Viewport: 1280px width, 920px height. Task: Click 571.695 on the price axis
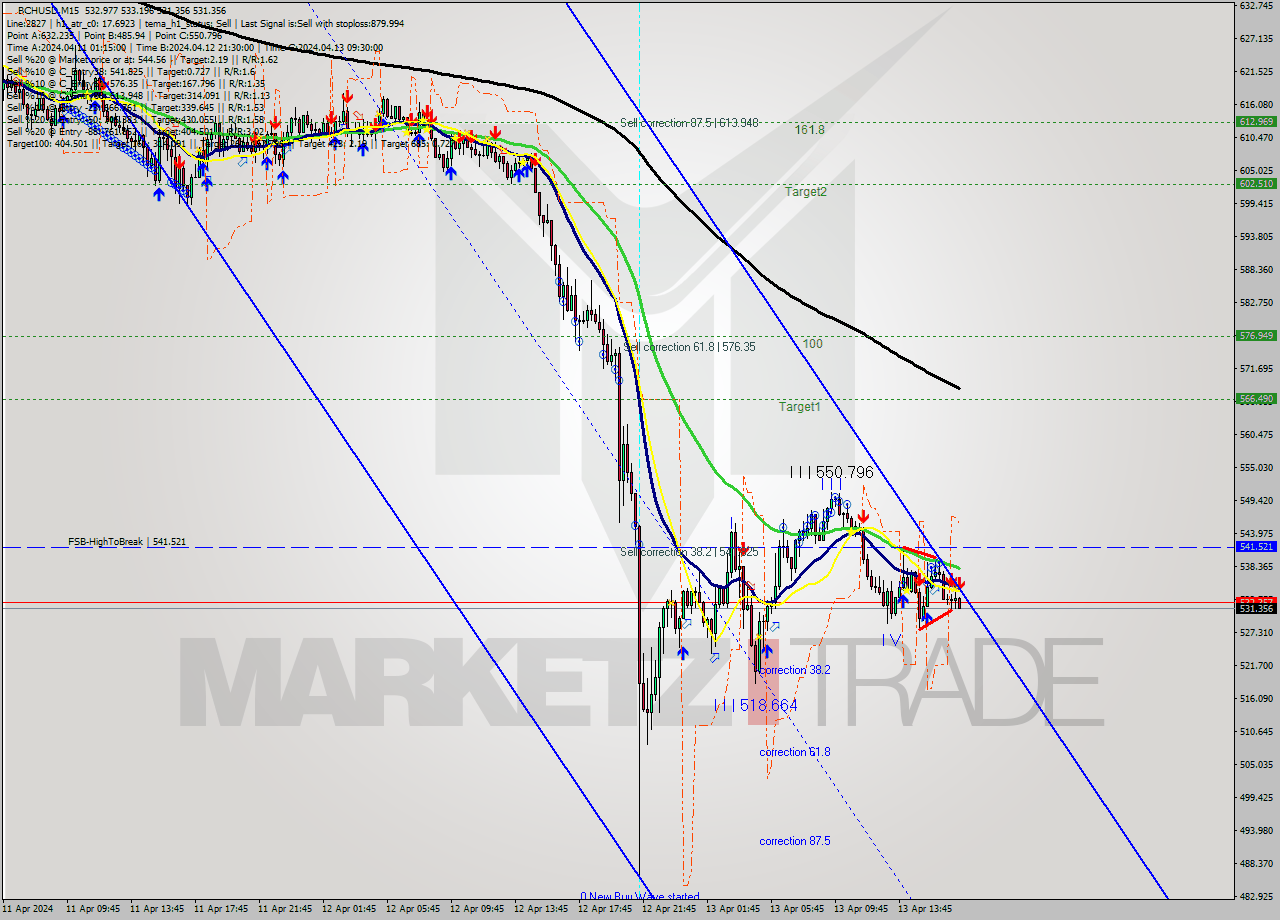click(x=1256, y=369)
